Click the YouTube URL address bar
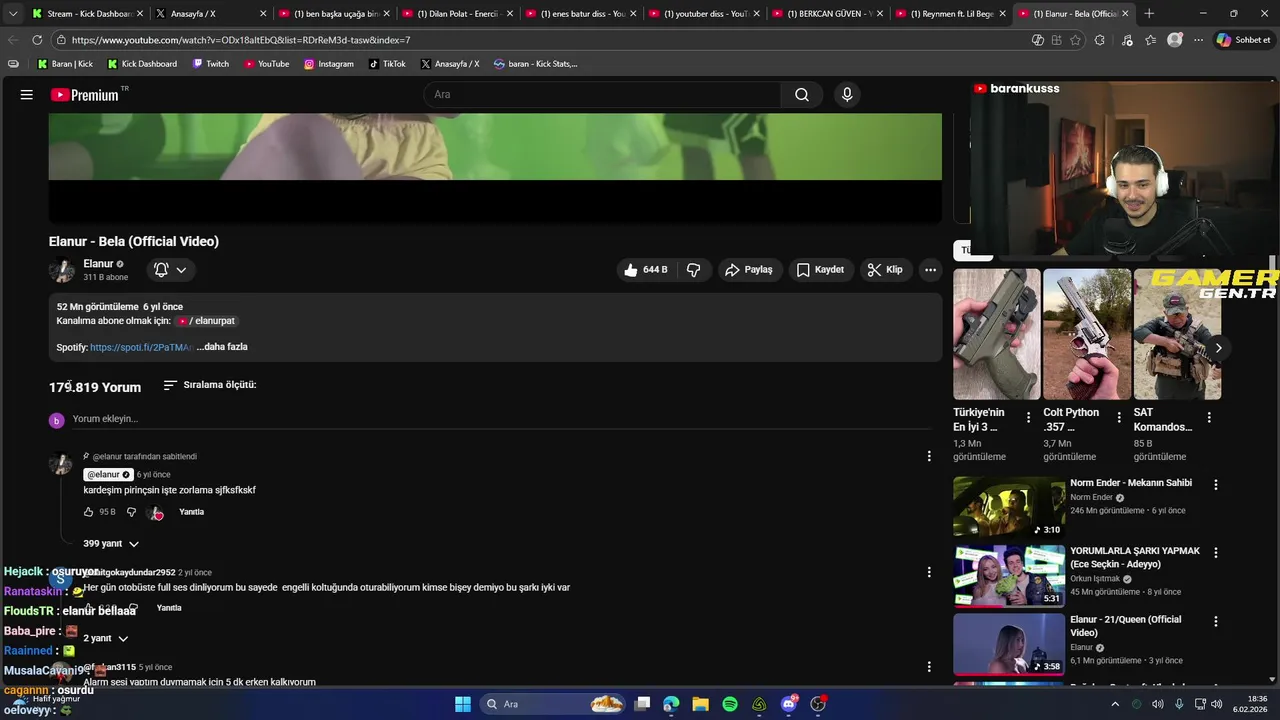 coord(540,40)
